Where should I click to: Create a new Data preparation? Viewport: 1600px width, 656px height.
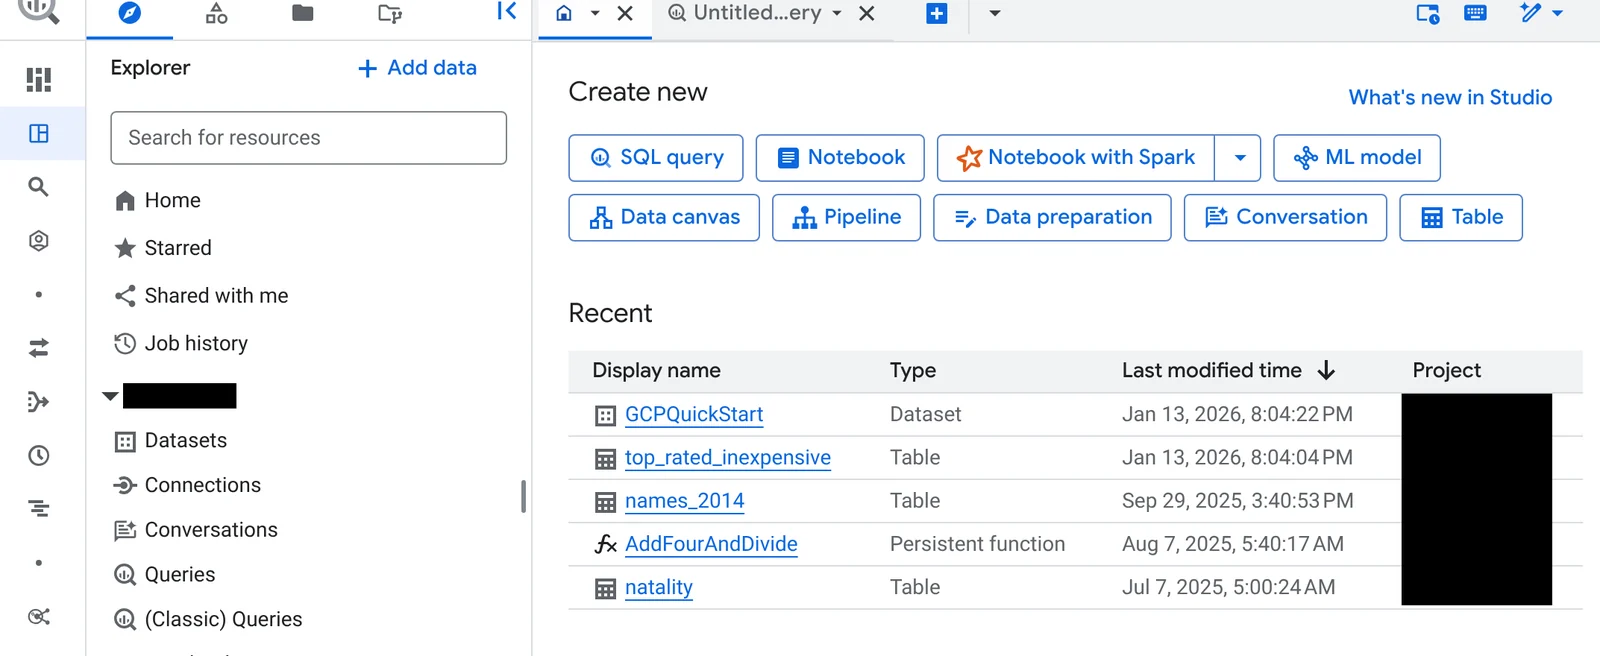pos(1052,218)
